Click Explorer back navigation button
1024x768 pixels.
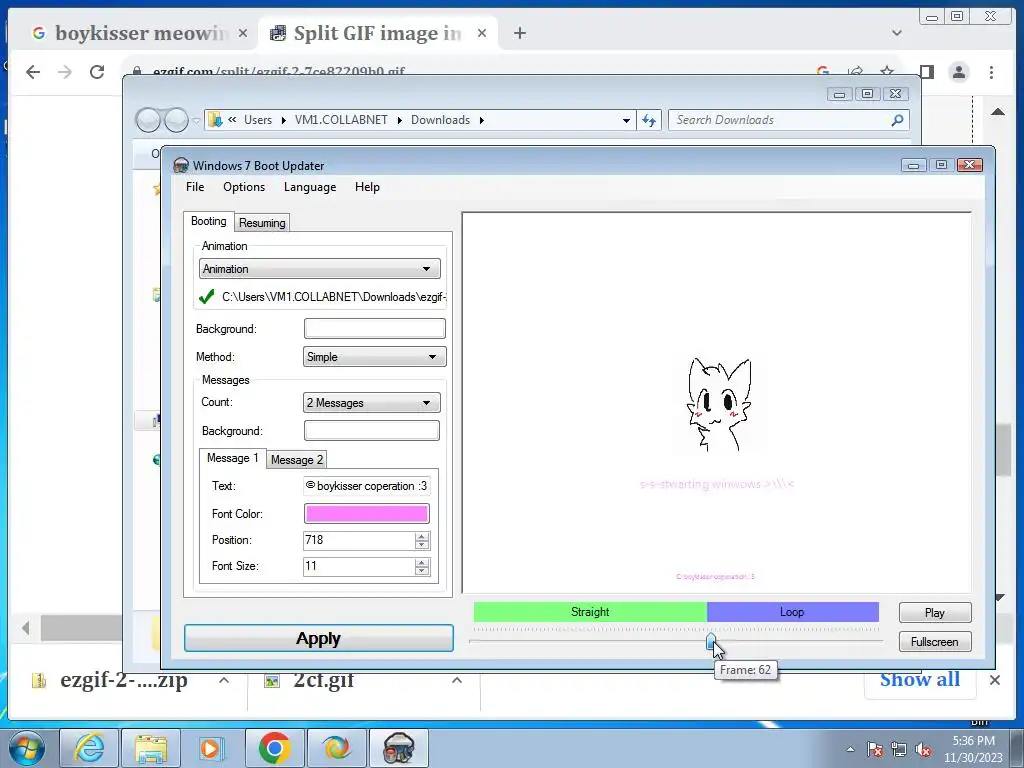tap(148, 120)
